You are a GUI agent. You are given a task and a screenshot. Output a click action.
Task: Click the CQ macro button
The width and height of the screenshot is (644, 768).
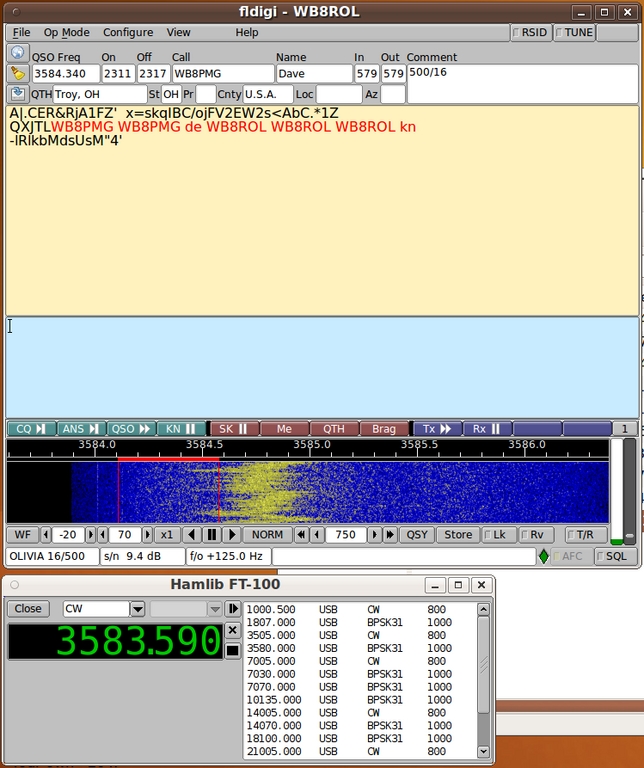click(x=30, y=429)
